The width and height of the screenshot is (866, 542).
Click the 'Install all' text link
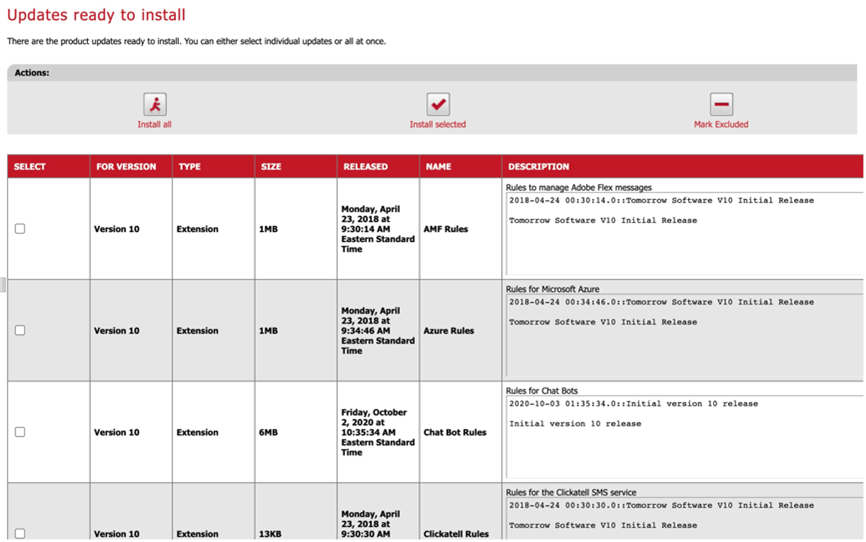(x=154, y=125)
